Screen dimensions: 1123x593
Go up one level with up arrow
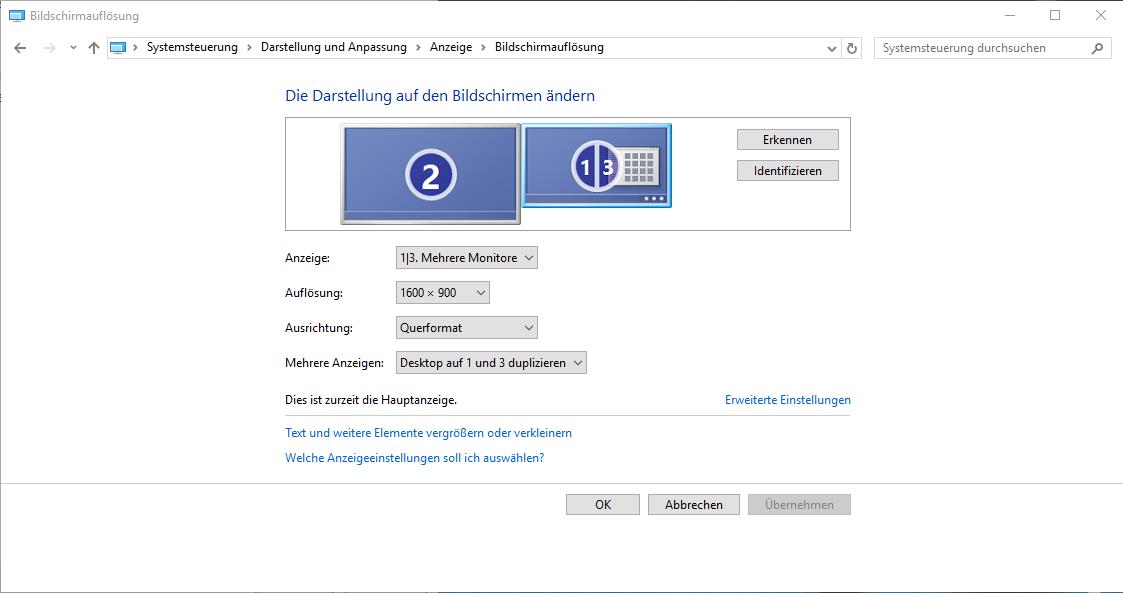click(94, 48)
